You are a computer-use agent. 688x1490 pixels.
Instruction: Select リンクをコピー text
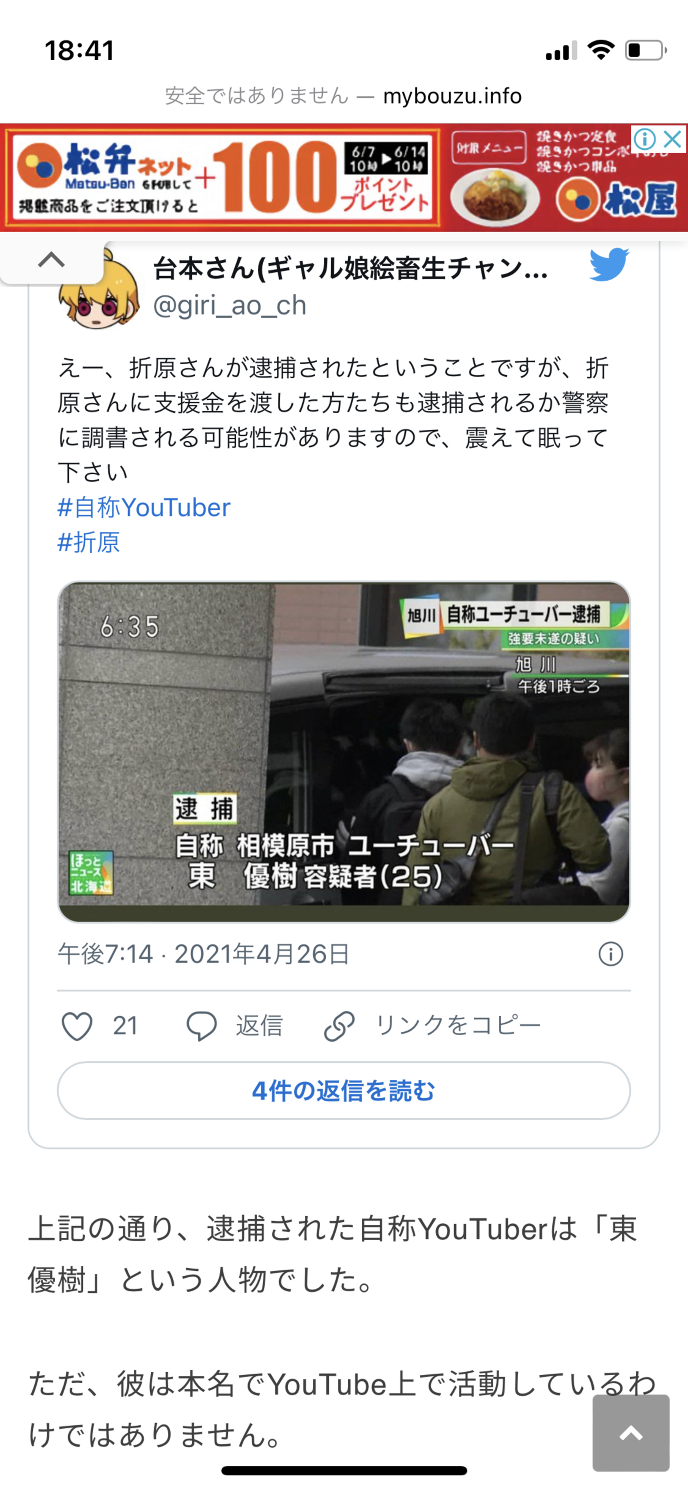coord(458,1026)
